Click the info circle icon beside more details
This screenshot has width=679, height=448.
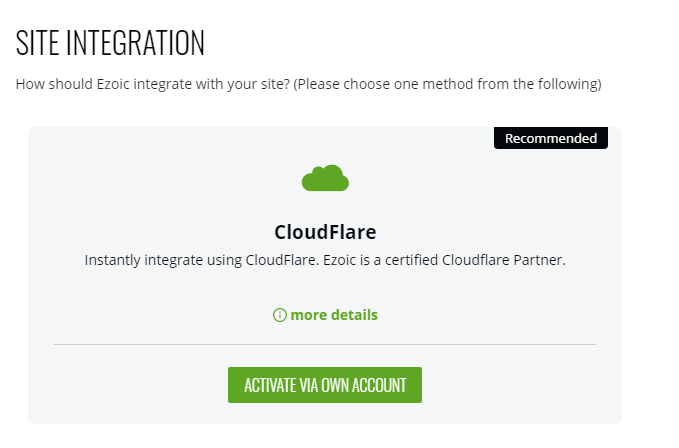(280, 315)
